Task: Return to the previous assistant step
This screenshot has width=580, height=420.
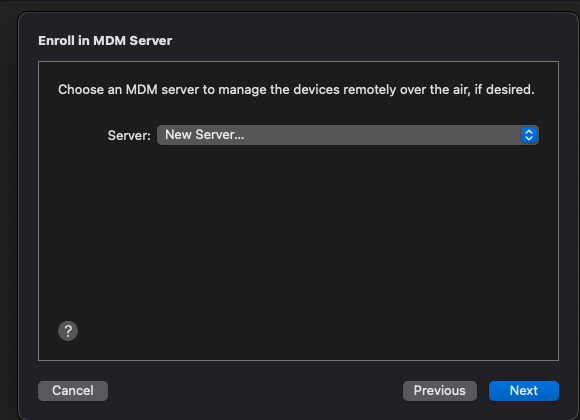Action: [440, 391]
